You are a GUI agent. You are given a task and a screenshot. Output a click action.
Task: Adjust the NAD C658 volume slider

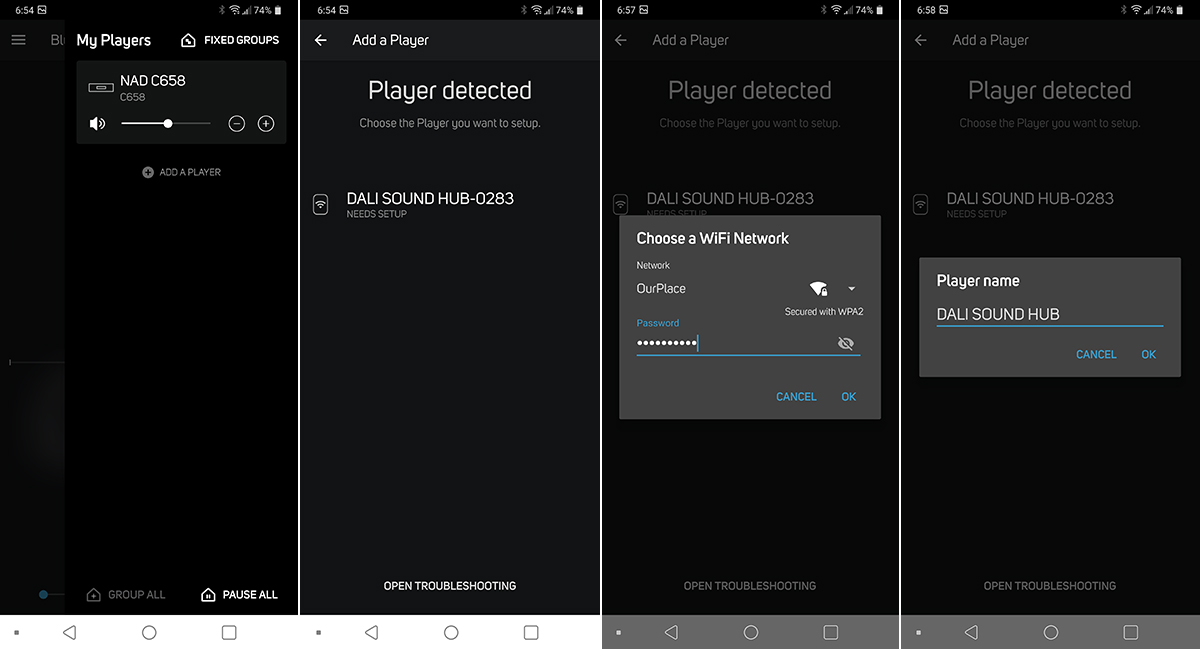(x=166, y=124)
